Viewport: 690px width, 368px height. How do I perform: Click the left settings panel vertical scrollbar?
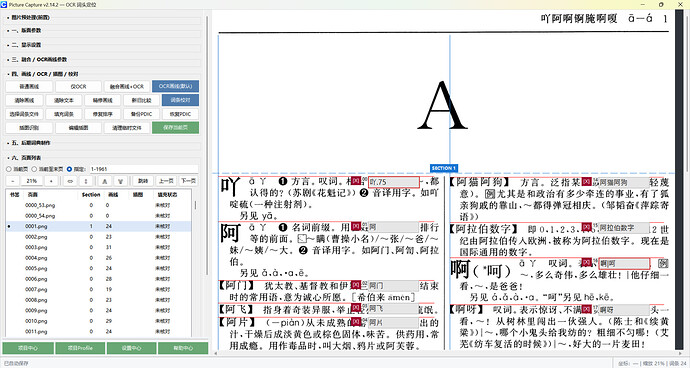coord(207,145)
